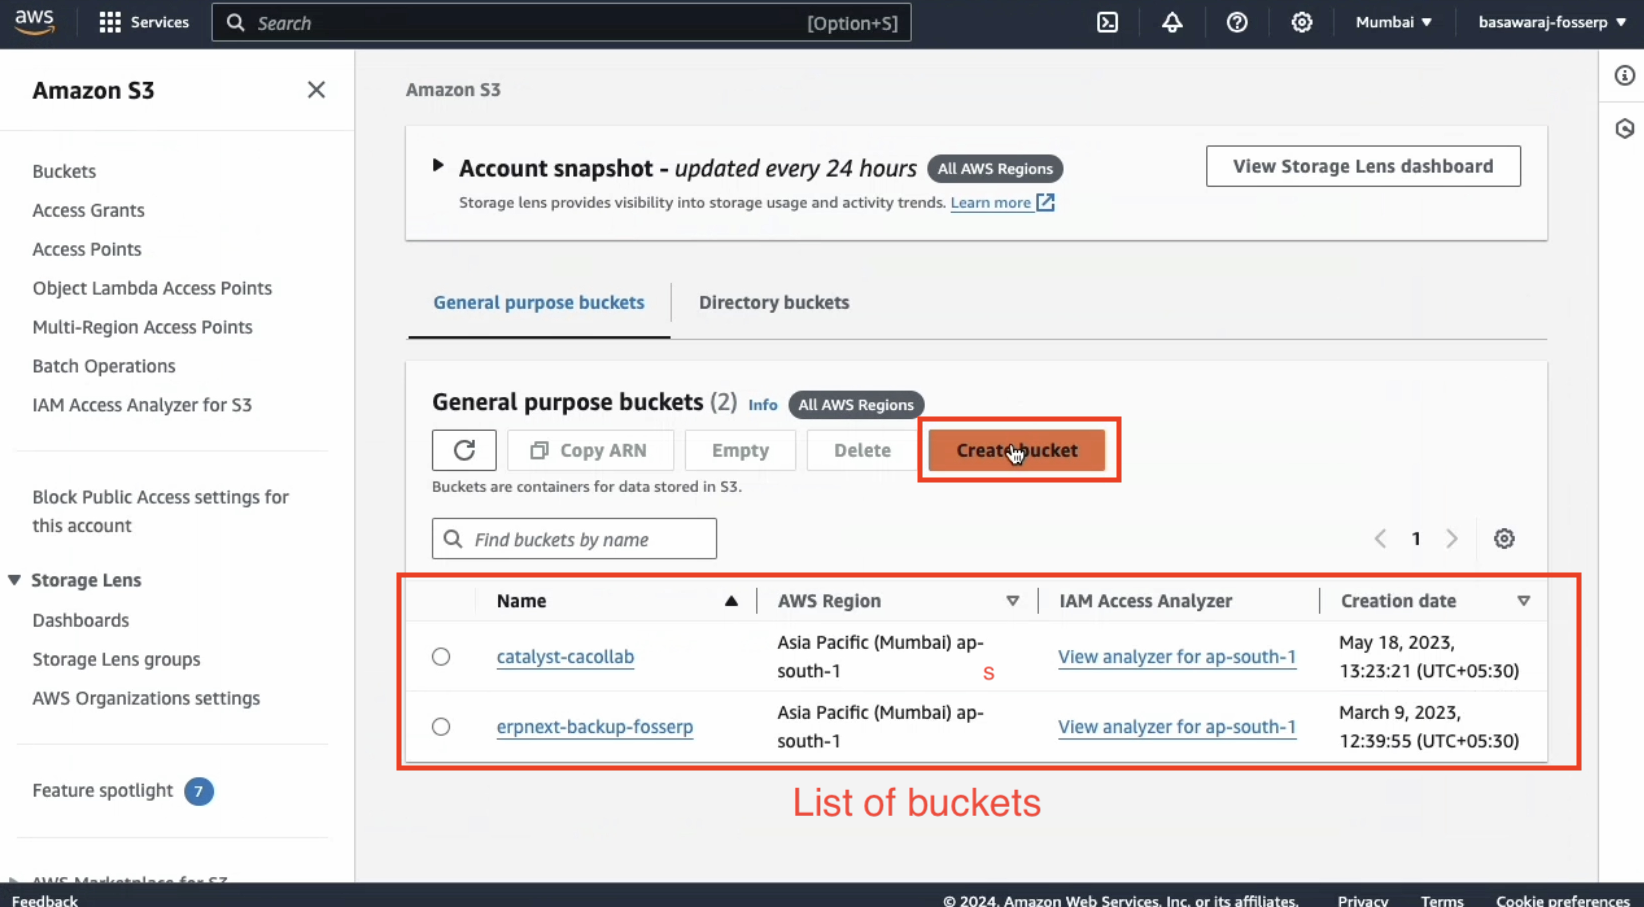Open Buckets in the sidebar

[x=64, y=171]
